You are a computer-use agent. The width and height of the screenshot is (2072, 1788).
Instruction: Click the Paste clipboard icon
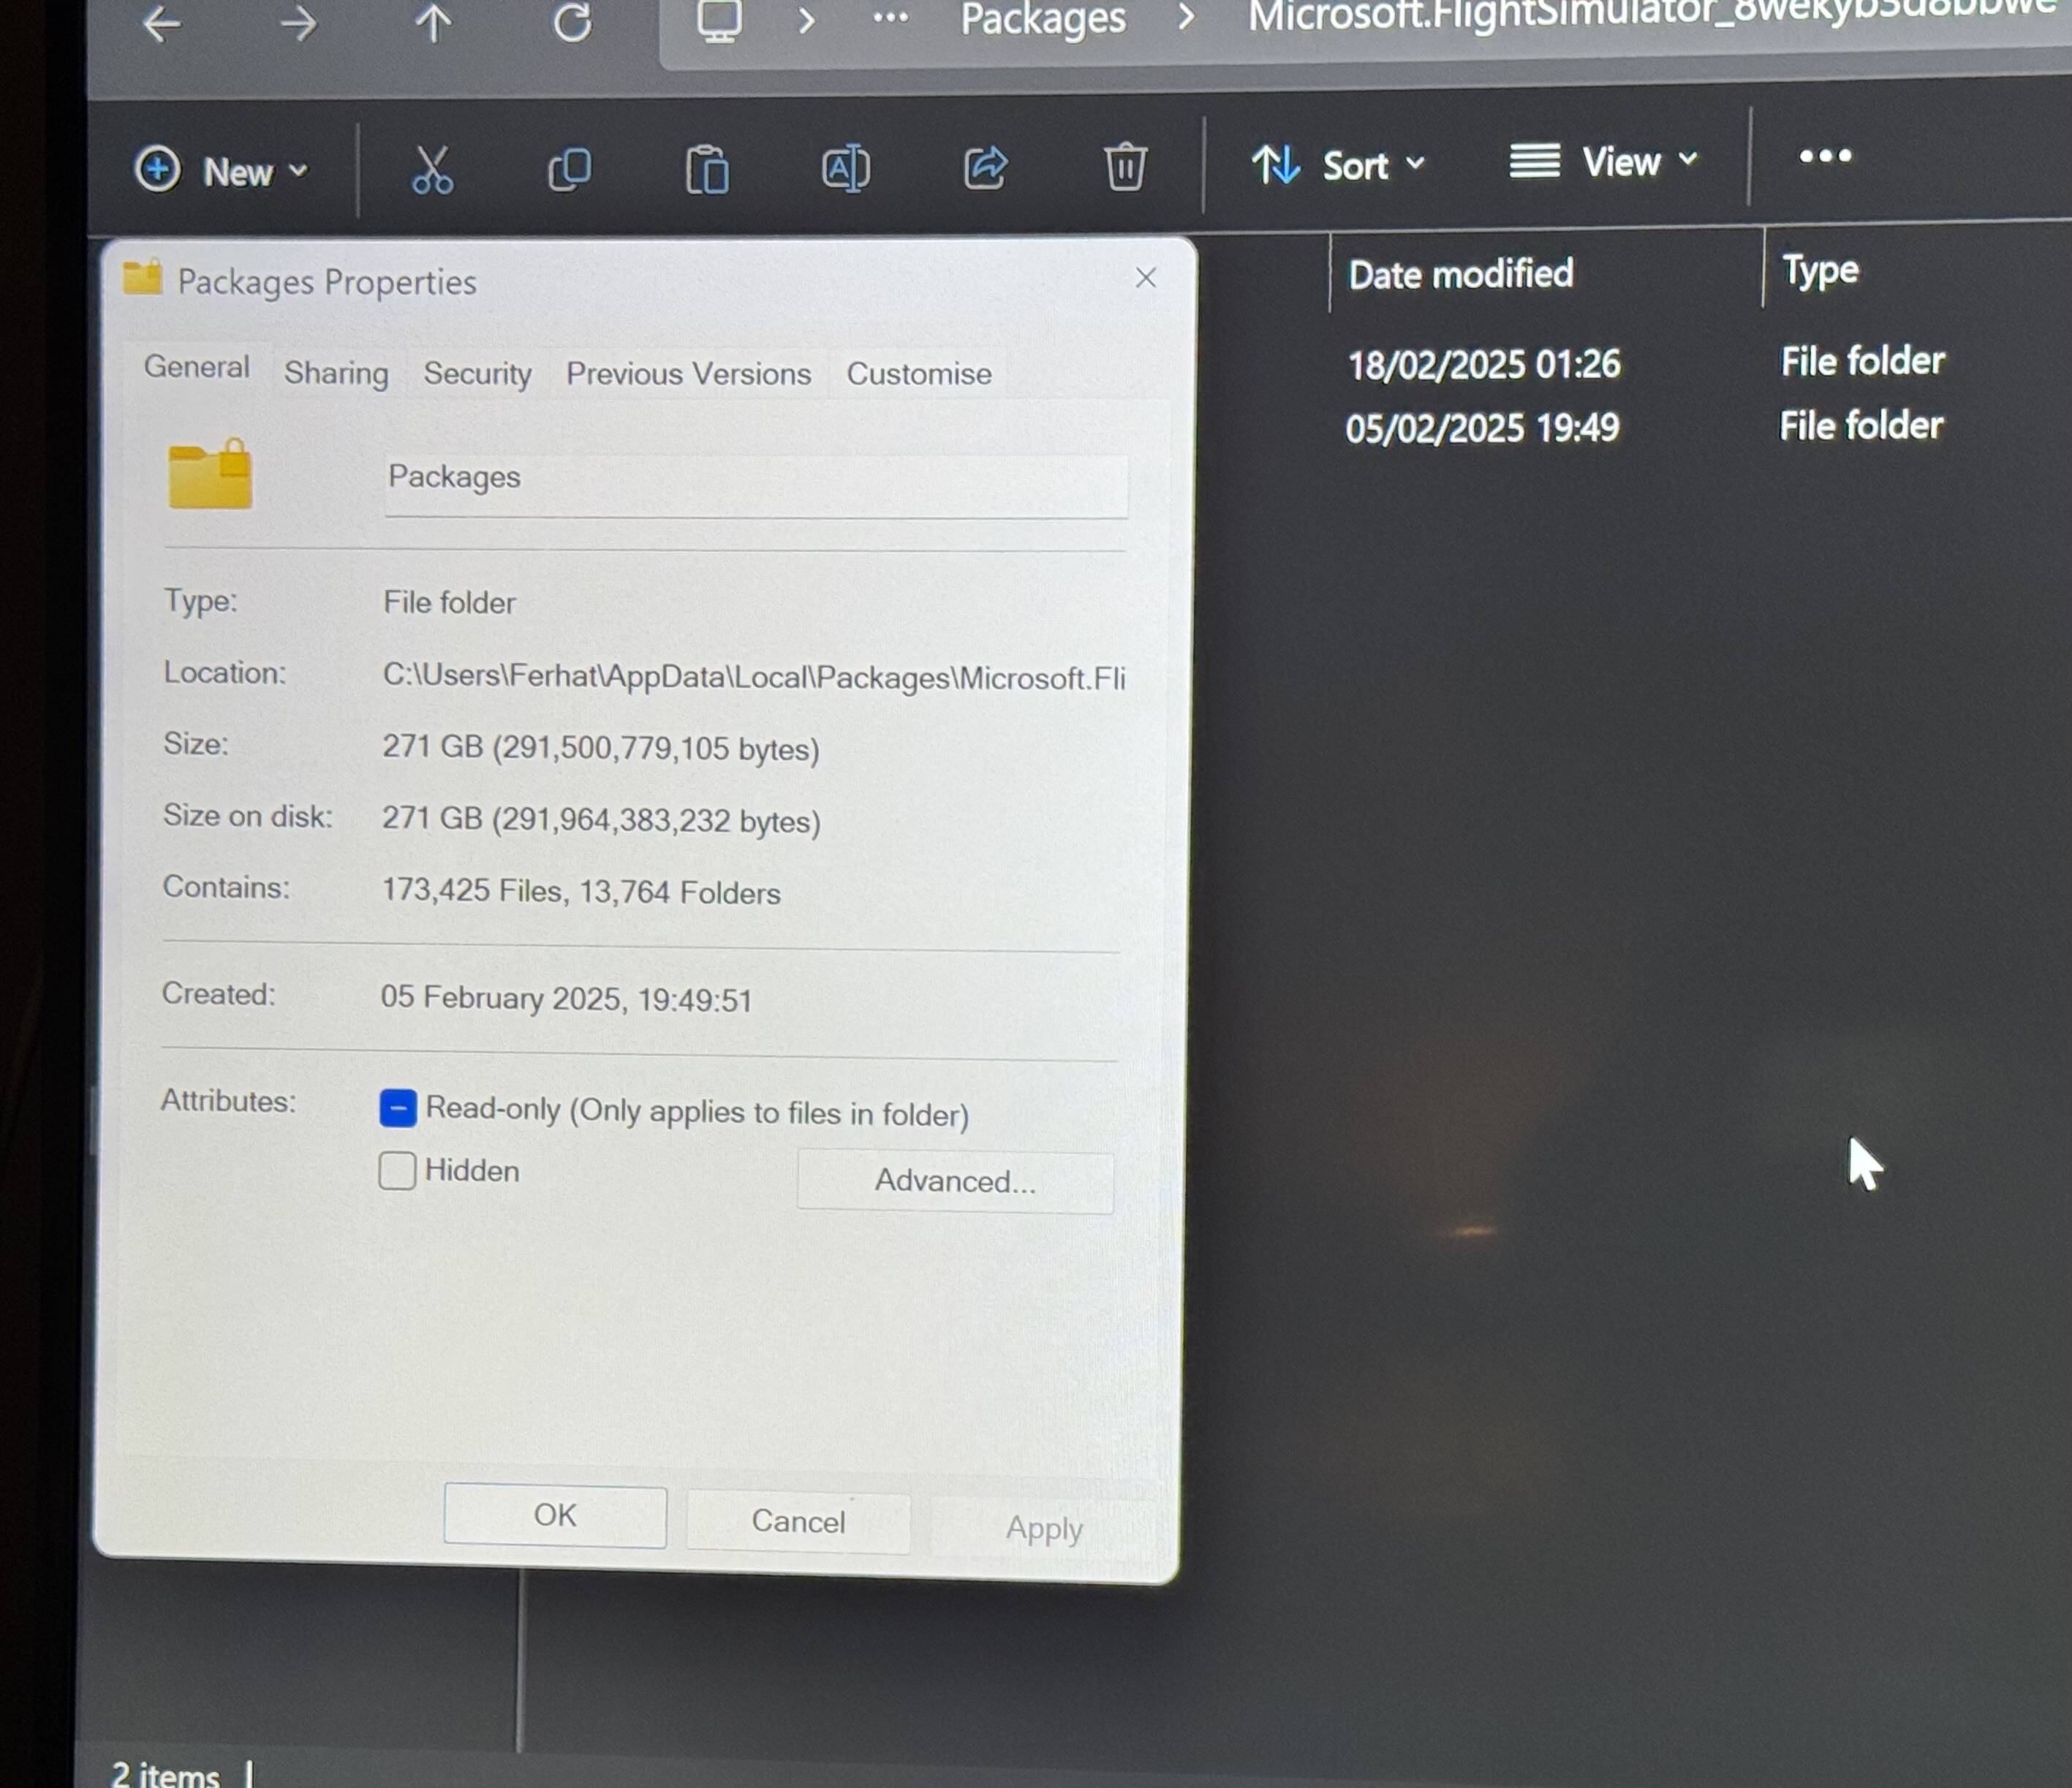coord(707,169)
